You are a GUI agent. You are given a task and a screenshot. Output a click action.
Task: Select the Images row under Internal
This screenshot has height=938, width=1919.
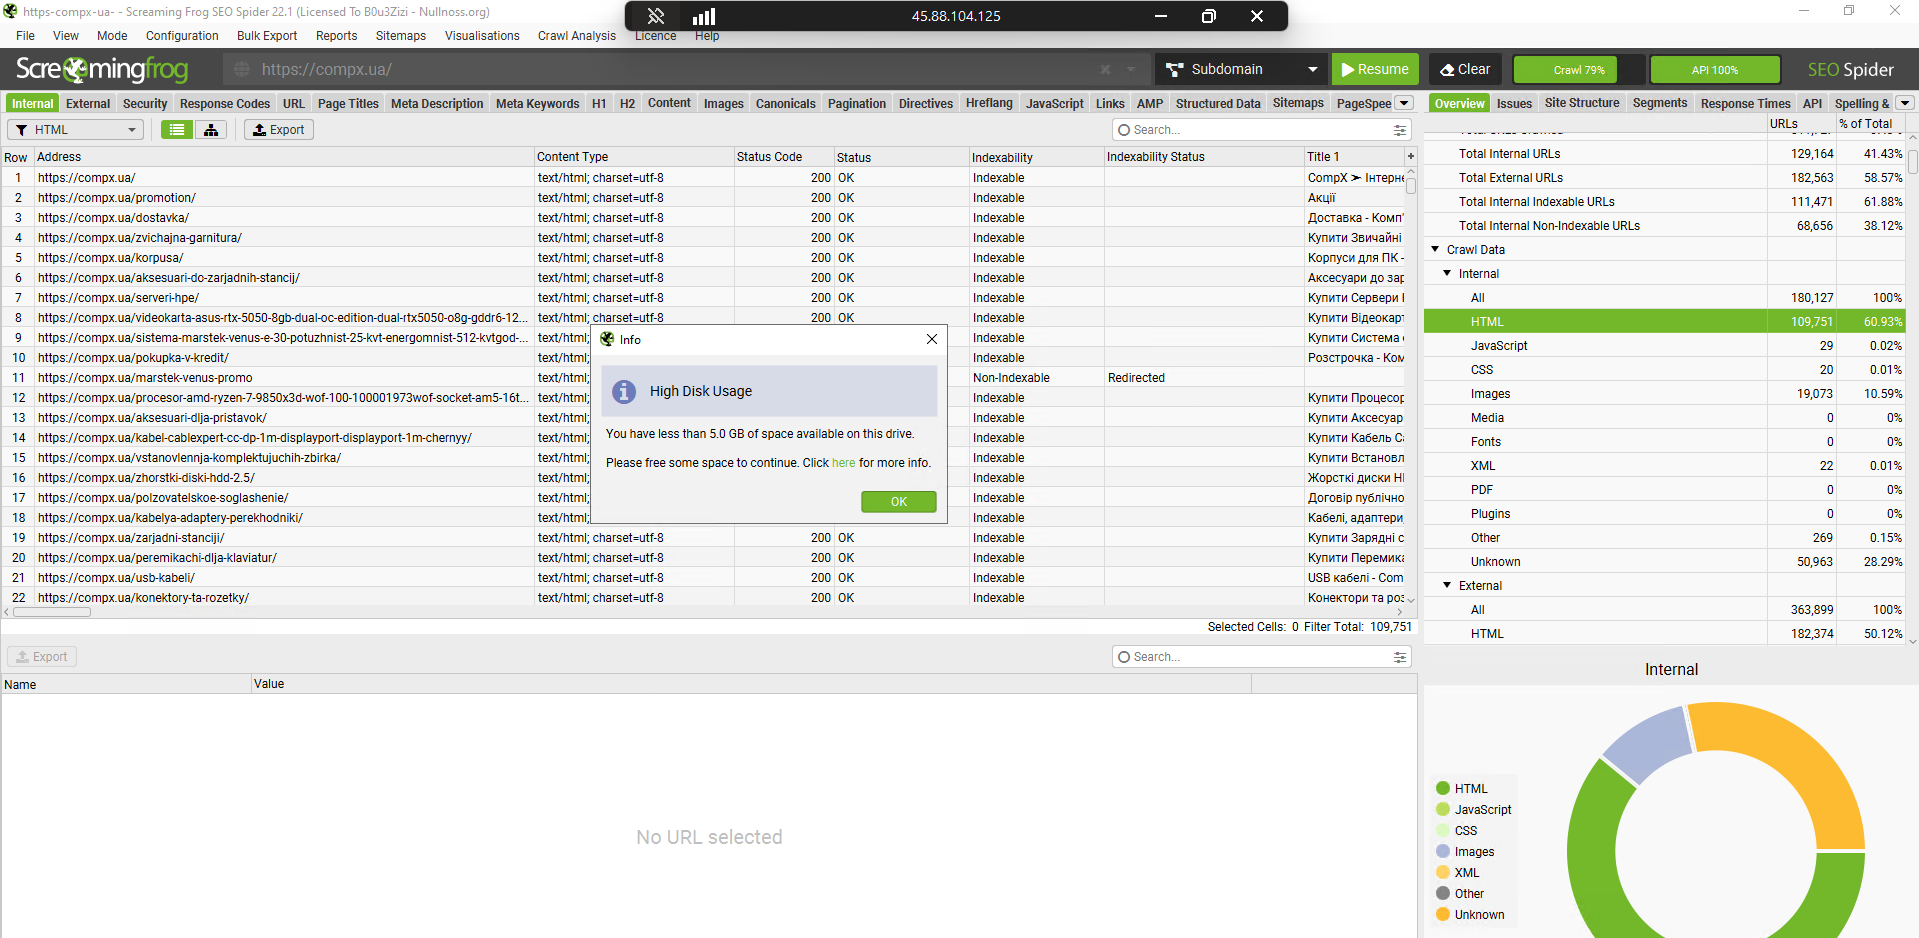[x=1664, y=394]
